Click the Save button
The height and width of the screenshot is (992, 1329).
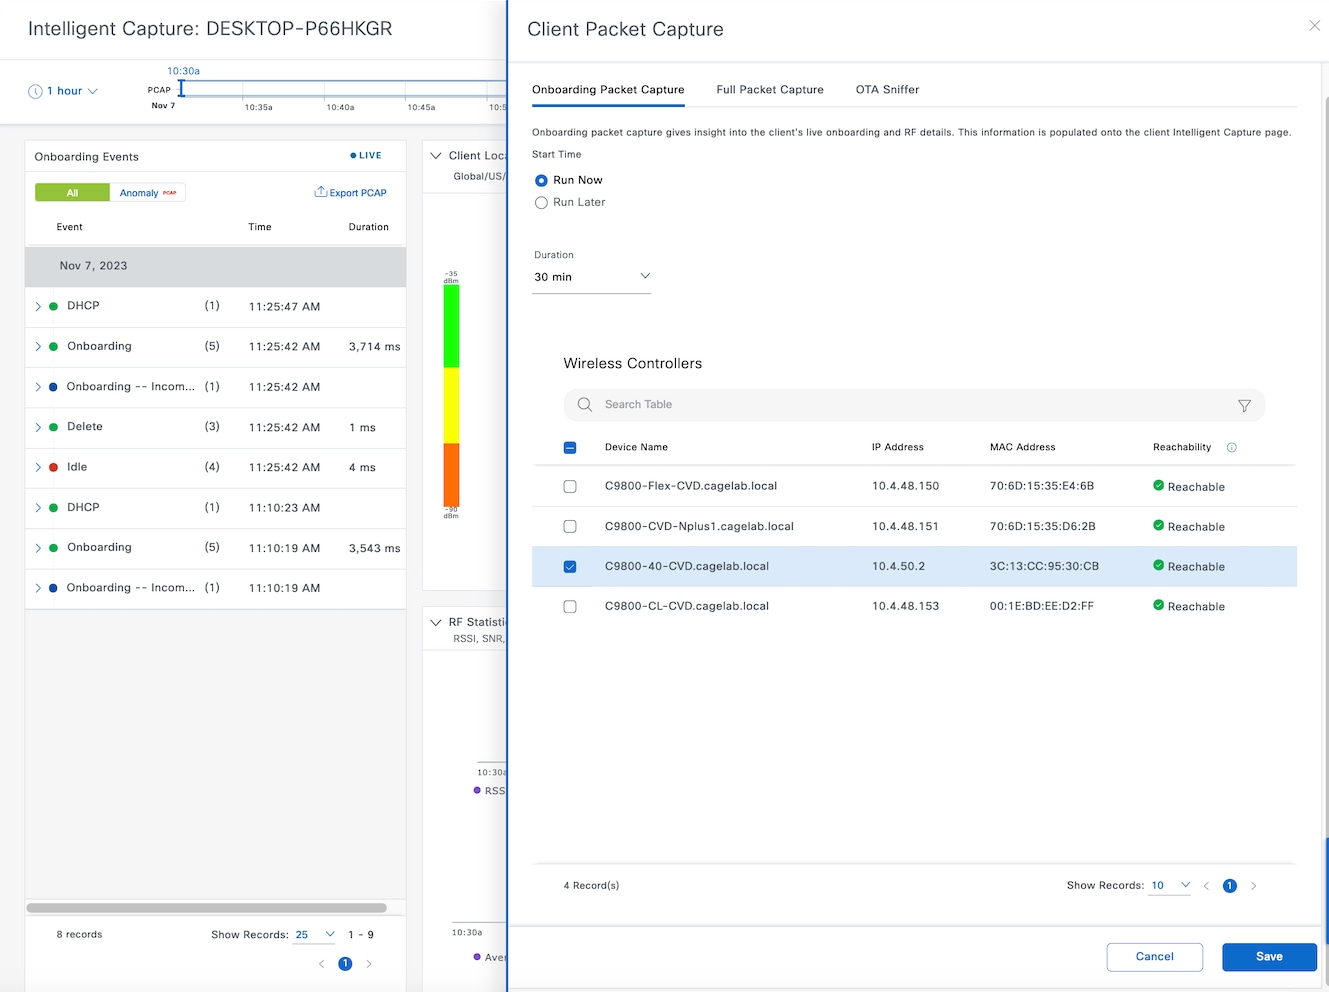(1268, 957)
